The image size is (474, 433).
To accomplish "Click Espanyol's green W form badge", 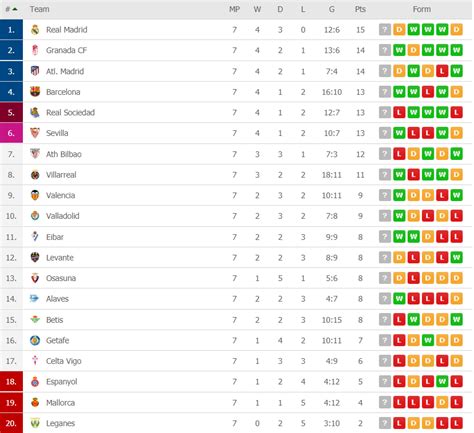I will (x=442, y=382).
